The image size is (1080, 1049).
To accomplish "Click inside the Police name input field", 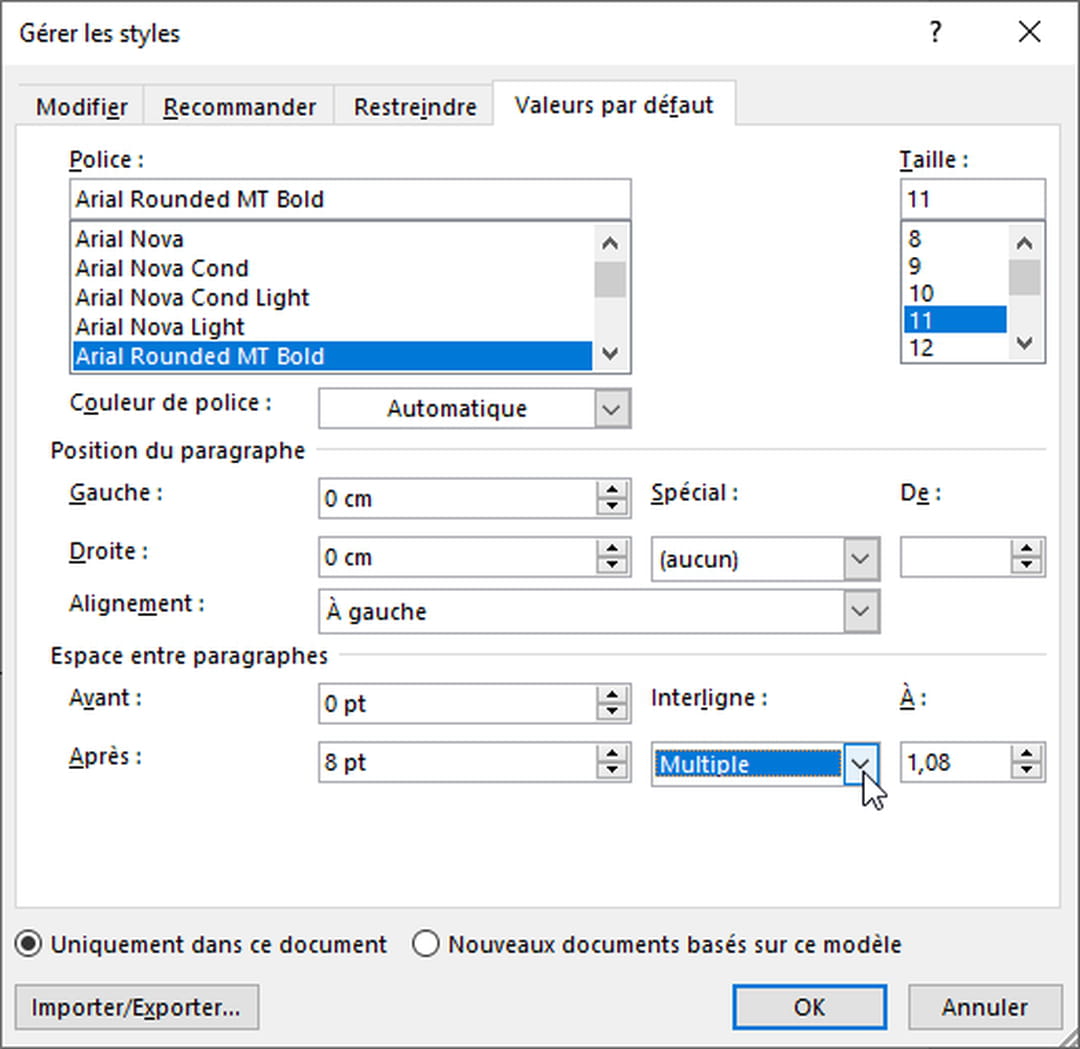I will 350,198.
